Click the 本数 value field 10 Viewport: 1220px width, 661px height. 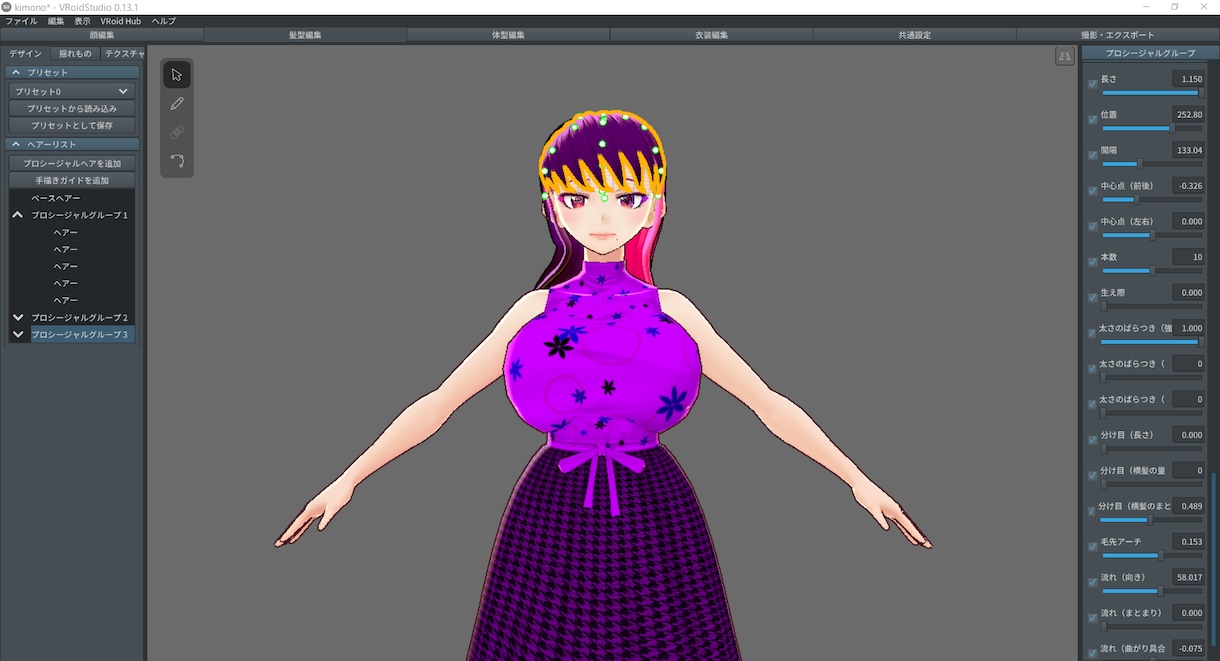(x=1188, y=257)
